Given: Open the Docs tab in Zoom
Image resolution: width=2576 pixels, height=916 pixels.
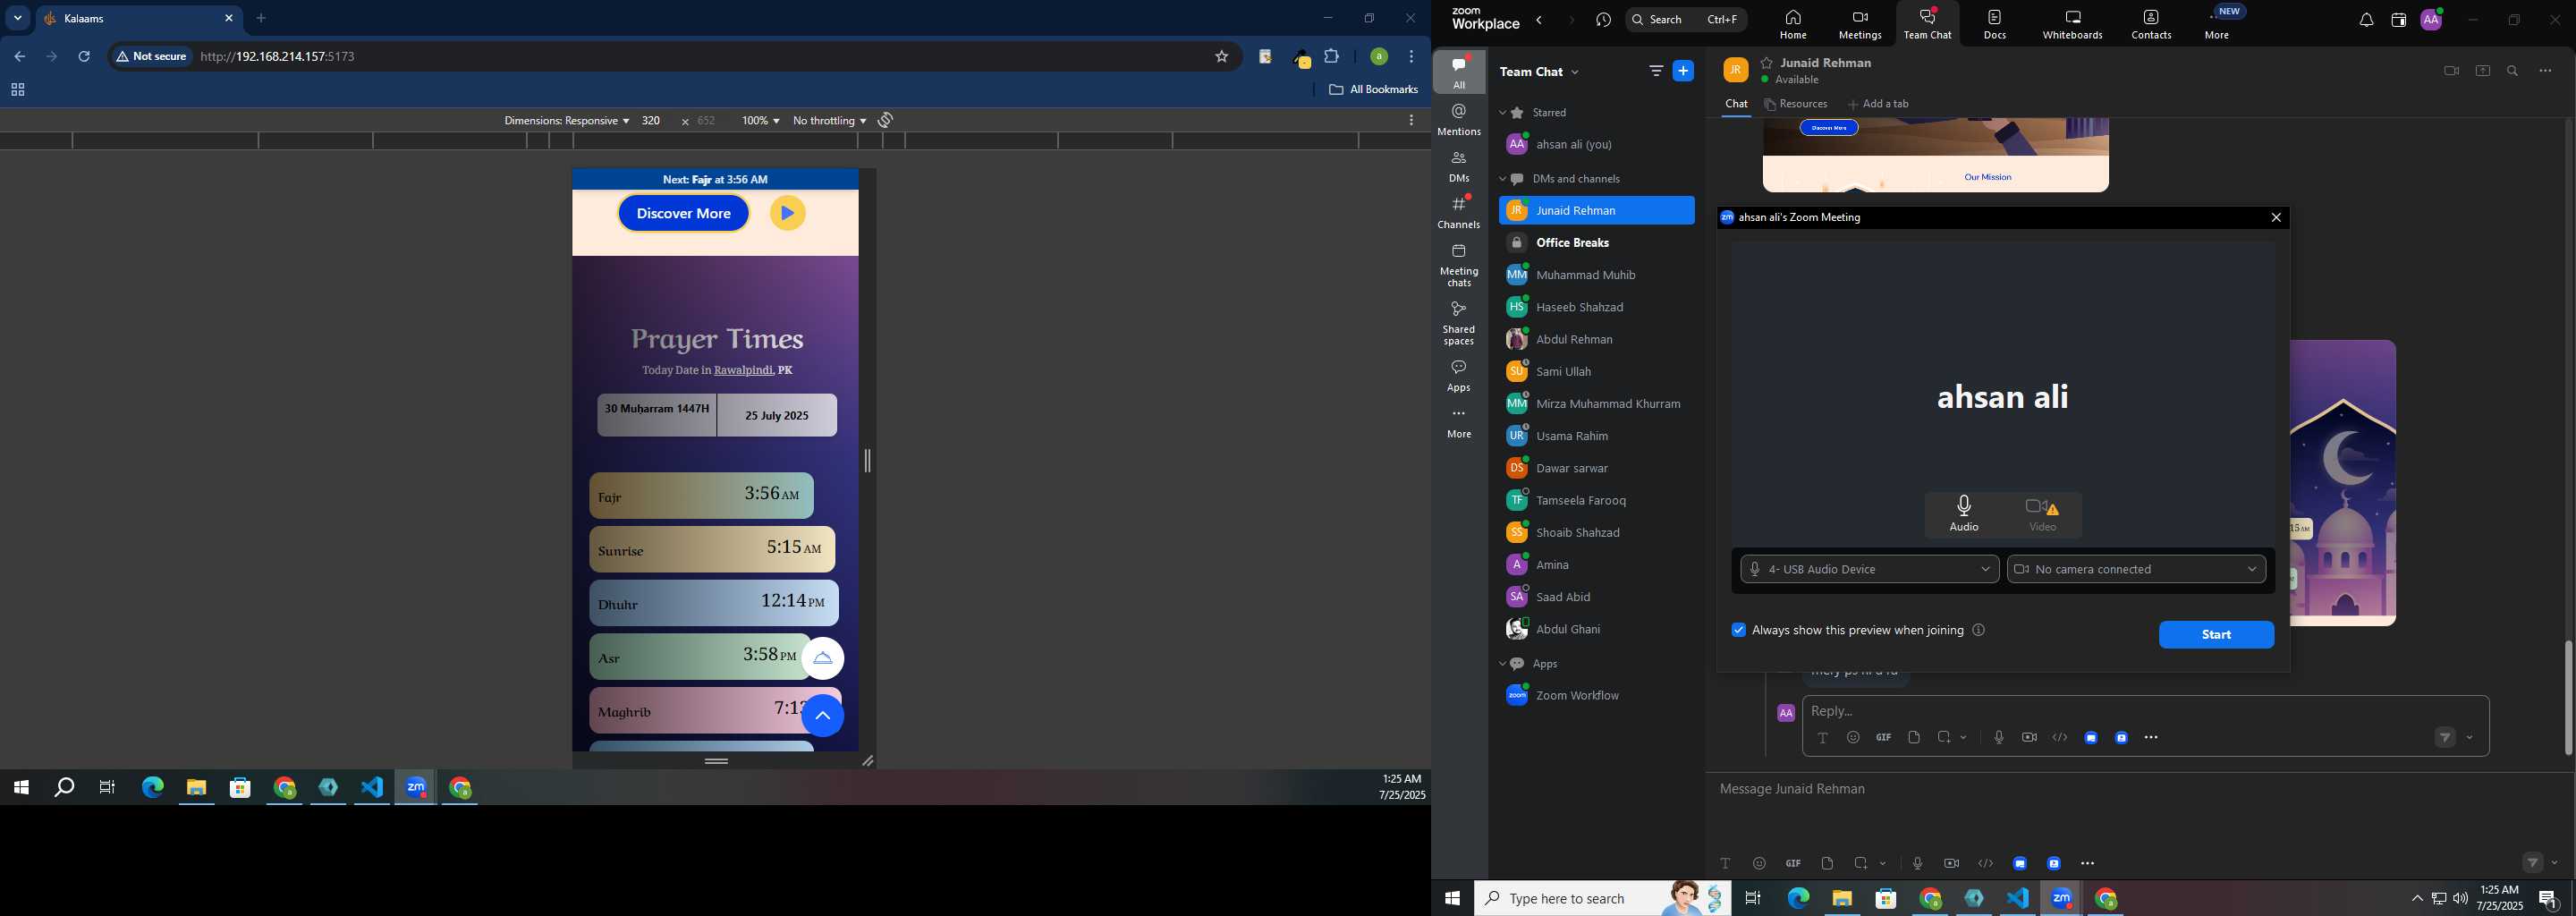Looking at the screenshot, I should click(1994, 24).
